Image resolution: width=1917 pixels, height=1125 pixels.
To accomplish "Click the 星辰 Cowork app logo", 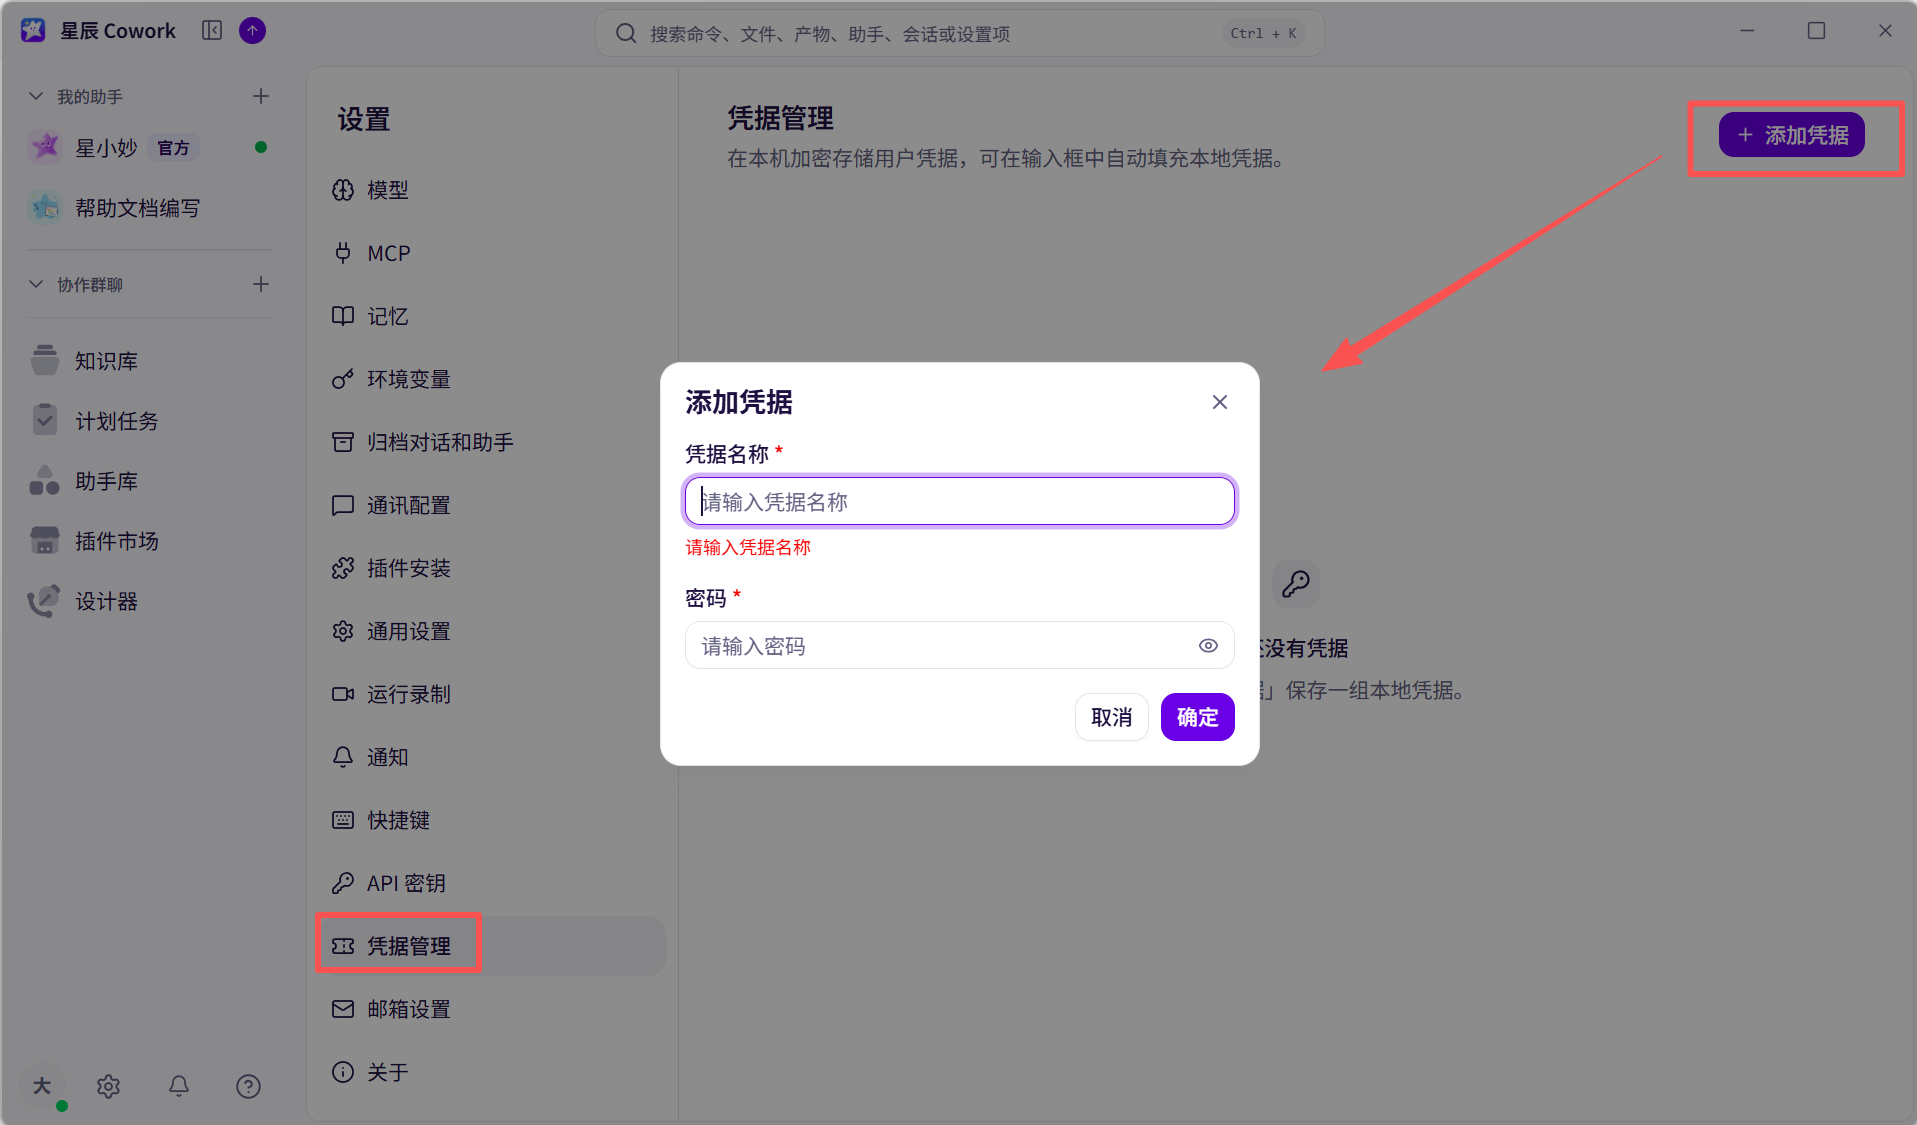I will tap(33, 31).
